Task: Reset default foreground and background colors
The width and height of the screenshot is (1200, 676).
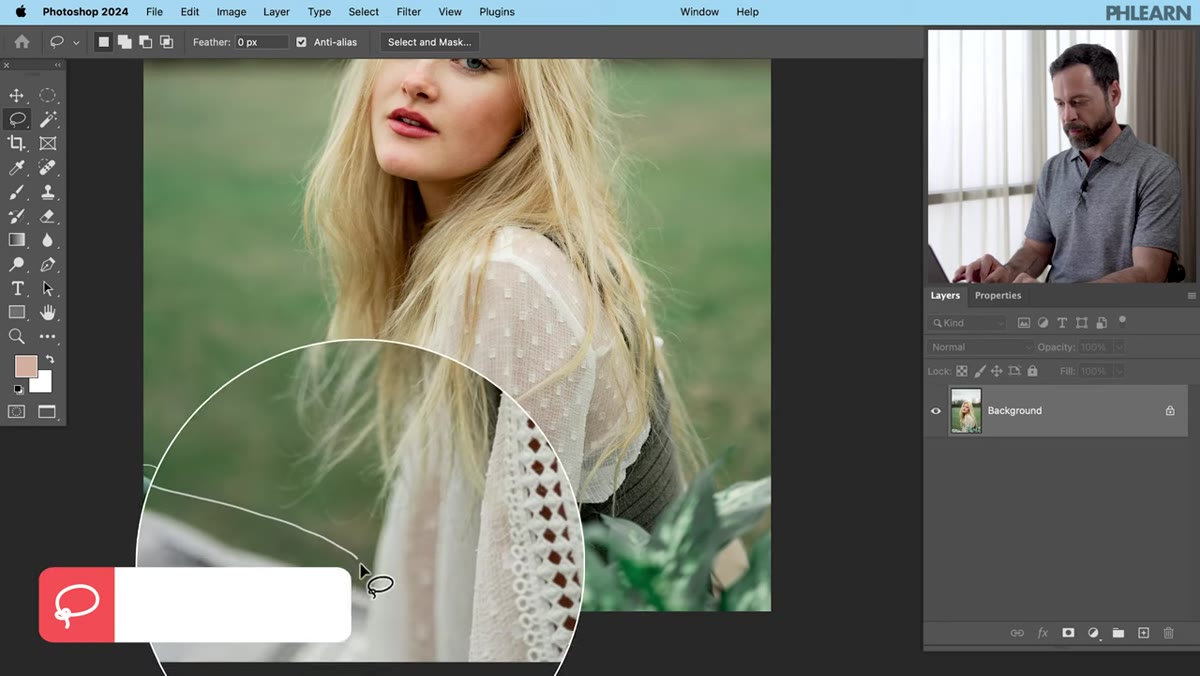Action: (18, 389)
